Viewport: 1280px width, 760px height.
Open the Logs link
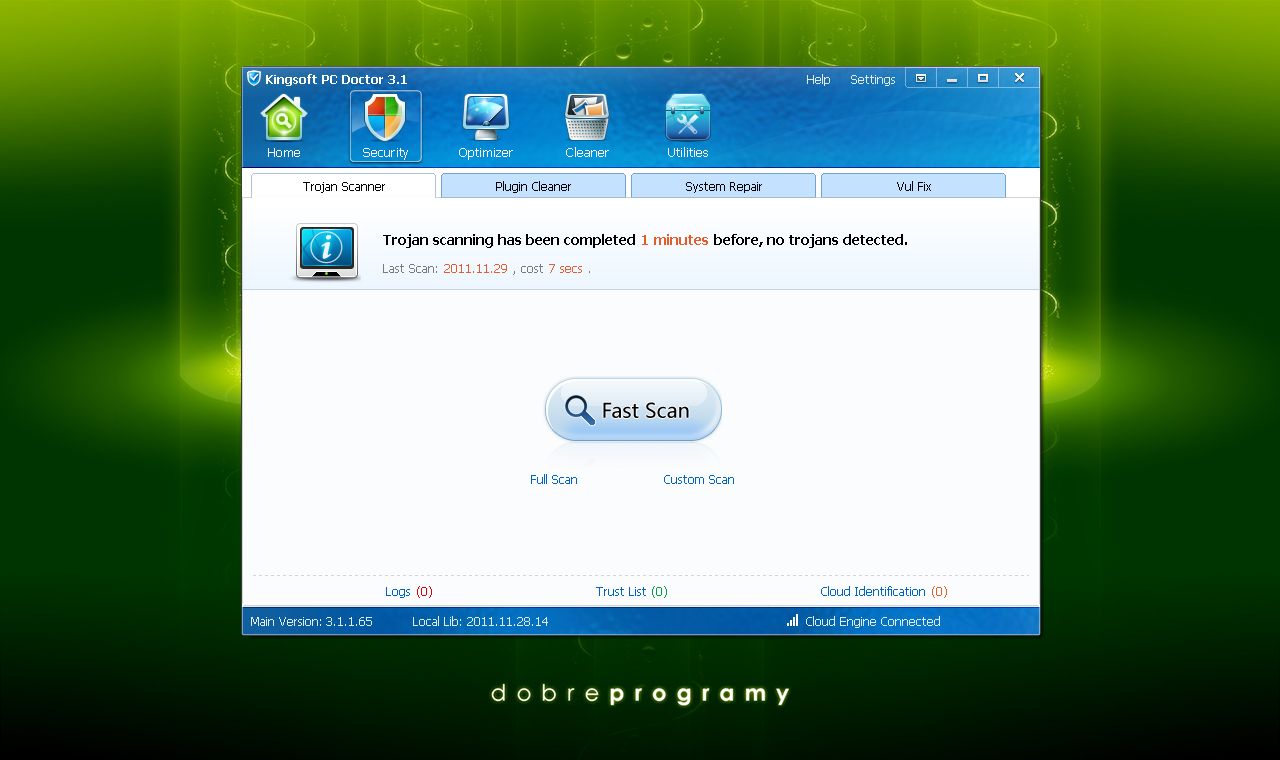(408, 591)
